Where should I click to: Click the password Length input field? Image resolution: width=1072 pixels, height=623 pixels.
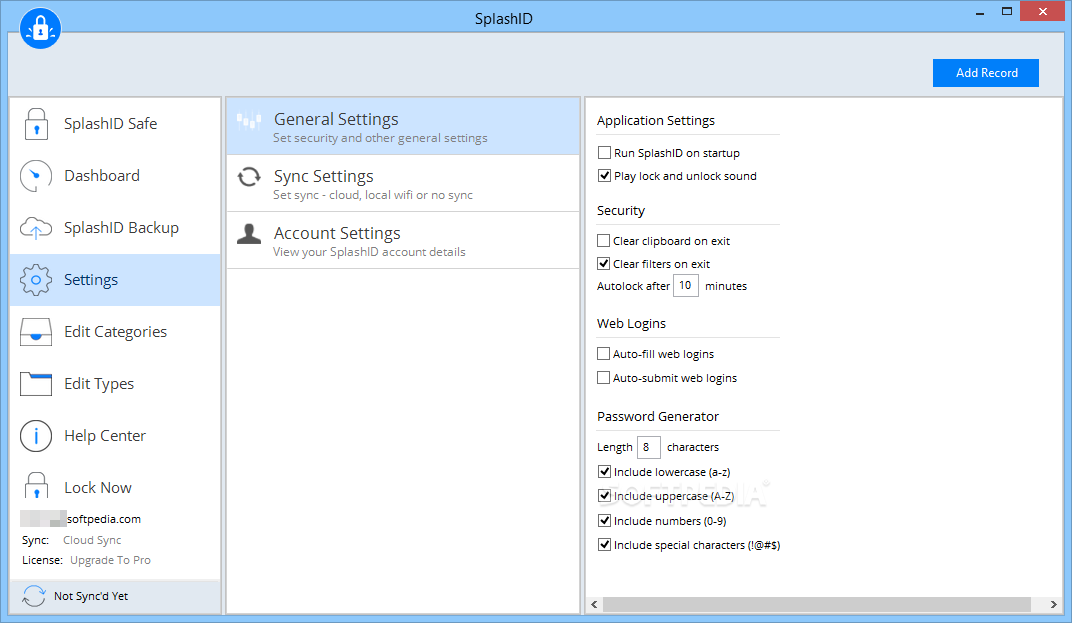click(x=648, y=447)
